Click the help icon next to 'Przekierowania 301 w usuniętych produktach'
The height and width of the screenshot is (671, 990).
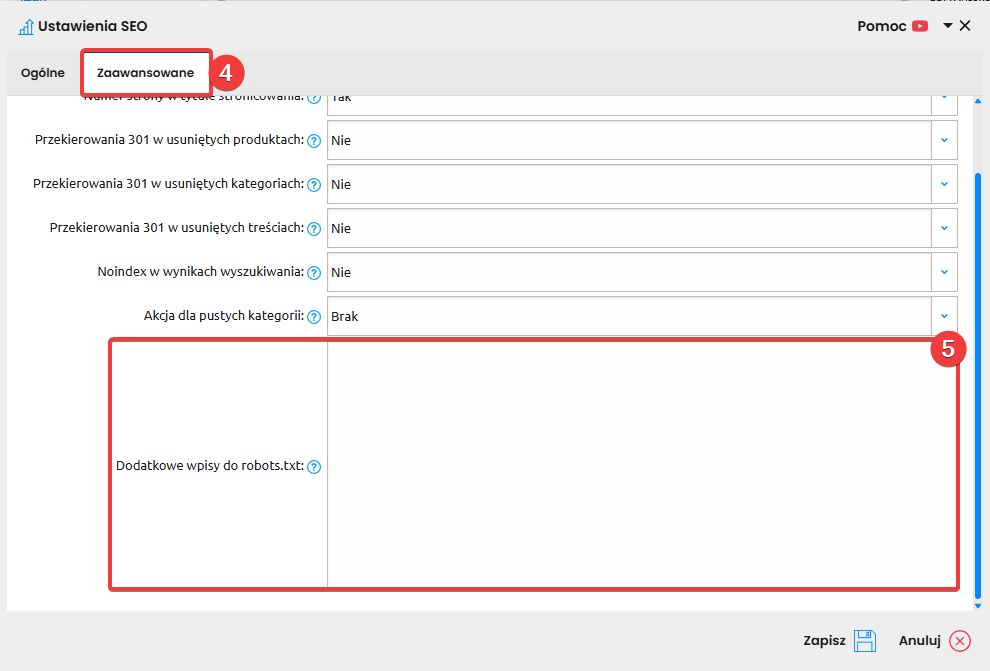(x=314, y=141)
